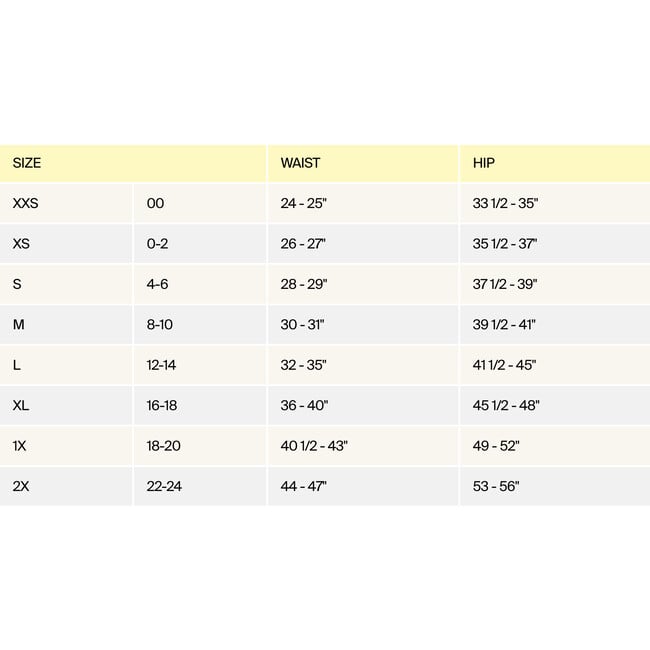Click the 33 1/2 - 35" hip value

tap(505, 203)
